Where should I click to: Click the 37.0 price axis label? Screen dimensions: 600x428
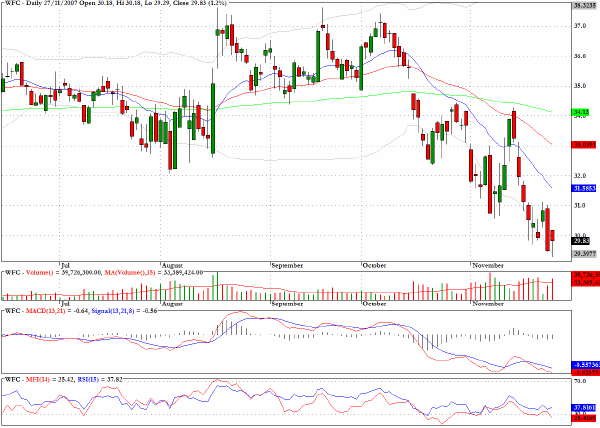(580, 26)
